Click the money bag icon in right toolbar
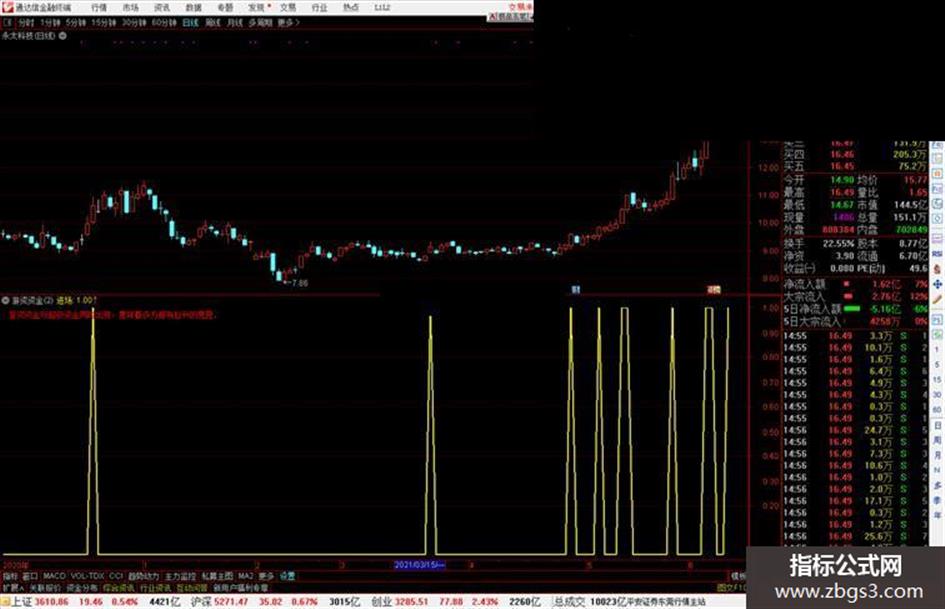Image resolution: width=945 pixels, height=609 pixels. [937, 268]
